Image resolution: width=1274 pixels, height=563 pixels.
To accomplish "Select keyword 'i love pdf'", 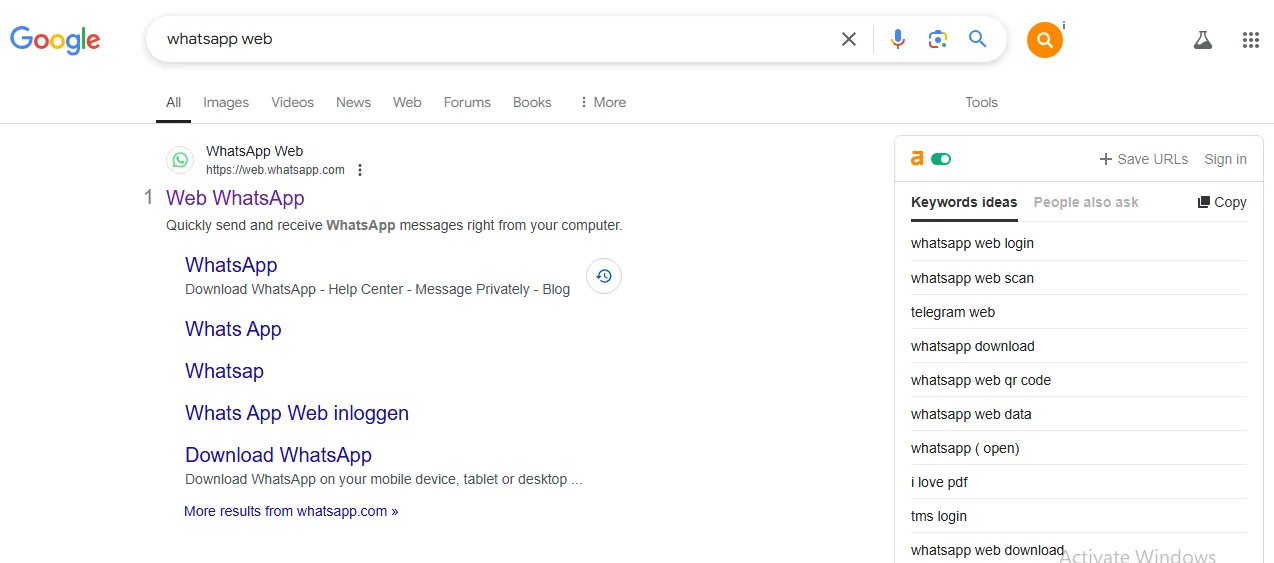I will [939, 482].
